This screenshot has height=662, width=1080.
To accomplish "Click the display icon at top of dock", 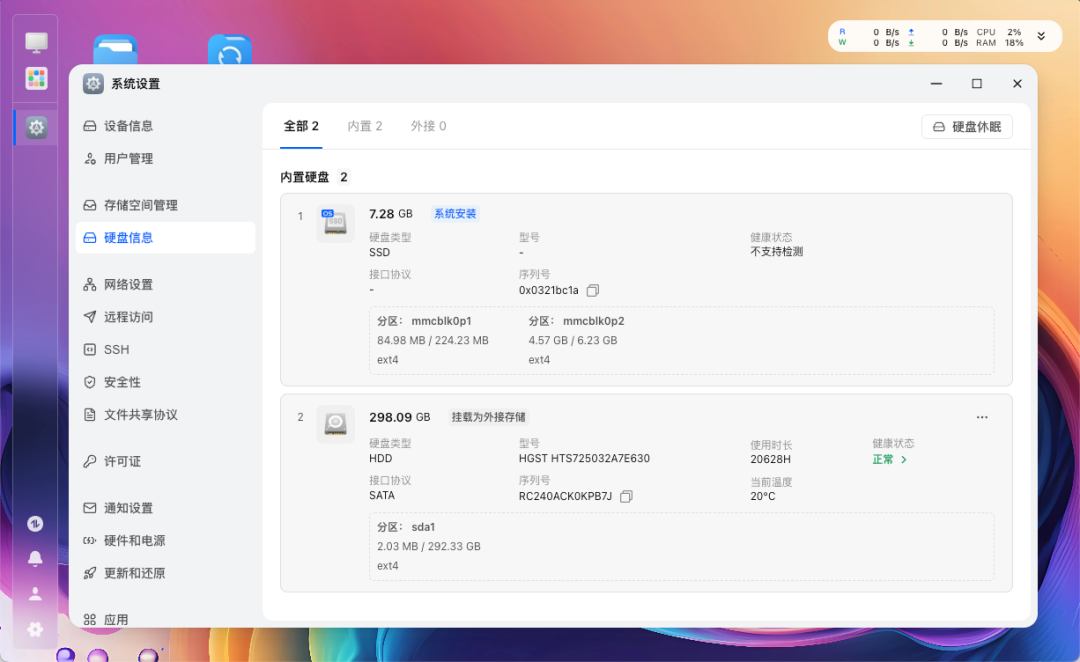I will pyautogui.click(x=36, y=42).
